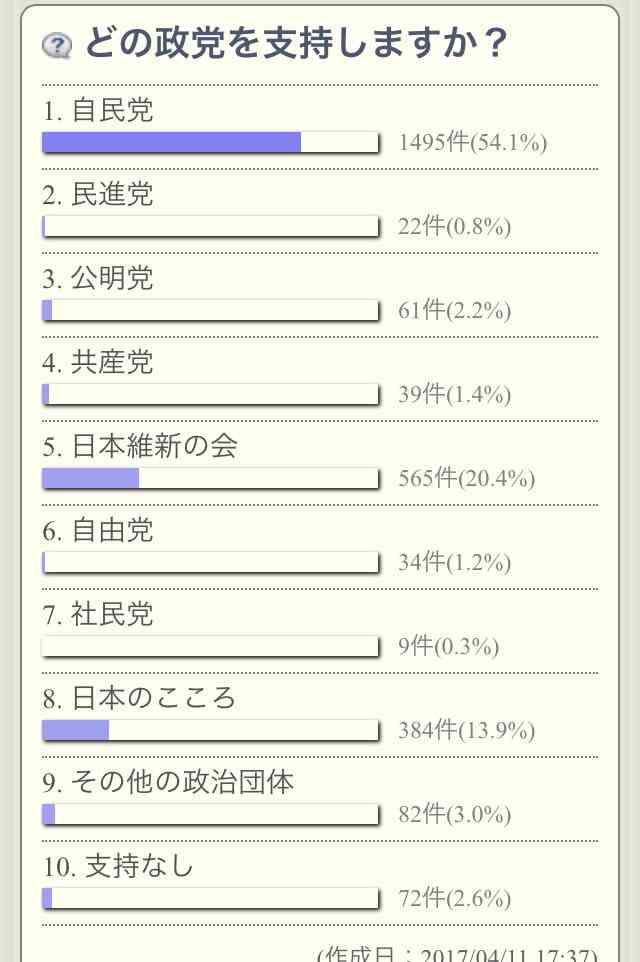Select the 日本維新の会 poll option label

[x=140, y=447]
